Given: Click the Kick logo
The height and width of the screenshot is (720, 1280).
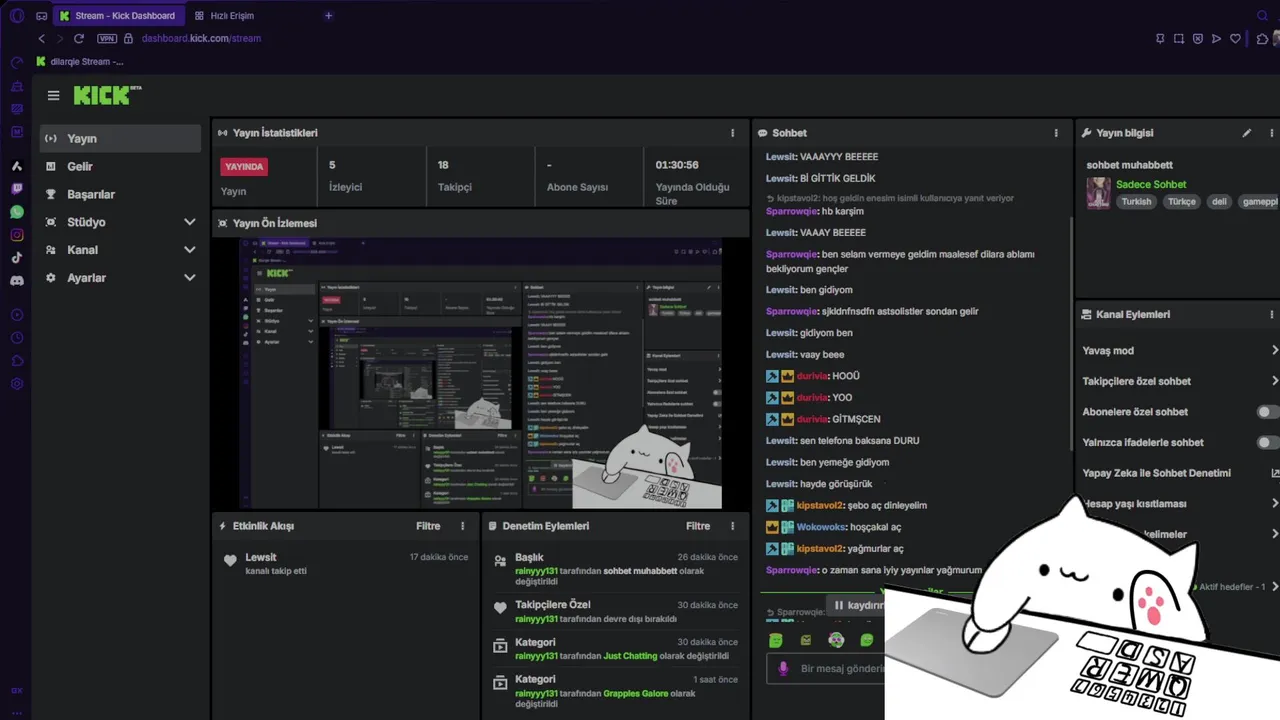Looking at the screenshot, I should (x=107, y=96).
